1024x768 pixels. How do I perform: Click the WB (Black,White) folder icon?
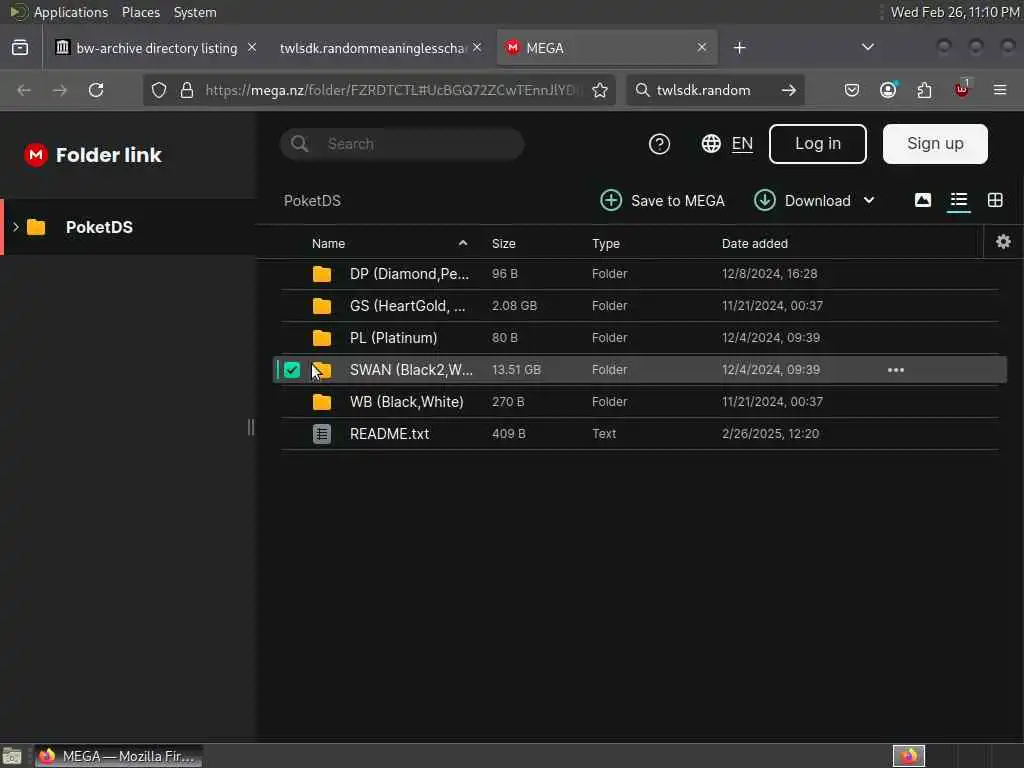click(x=321, y=402)
